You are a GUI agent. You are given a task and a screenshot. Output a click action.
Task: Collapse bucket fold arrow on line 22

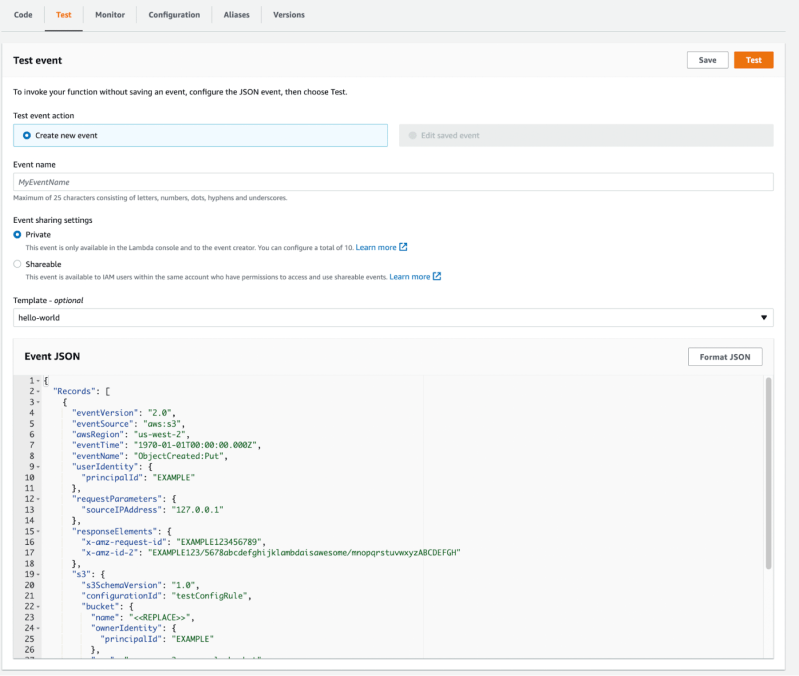tap(38, 607)
